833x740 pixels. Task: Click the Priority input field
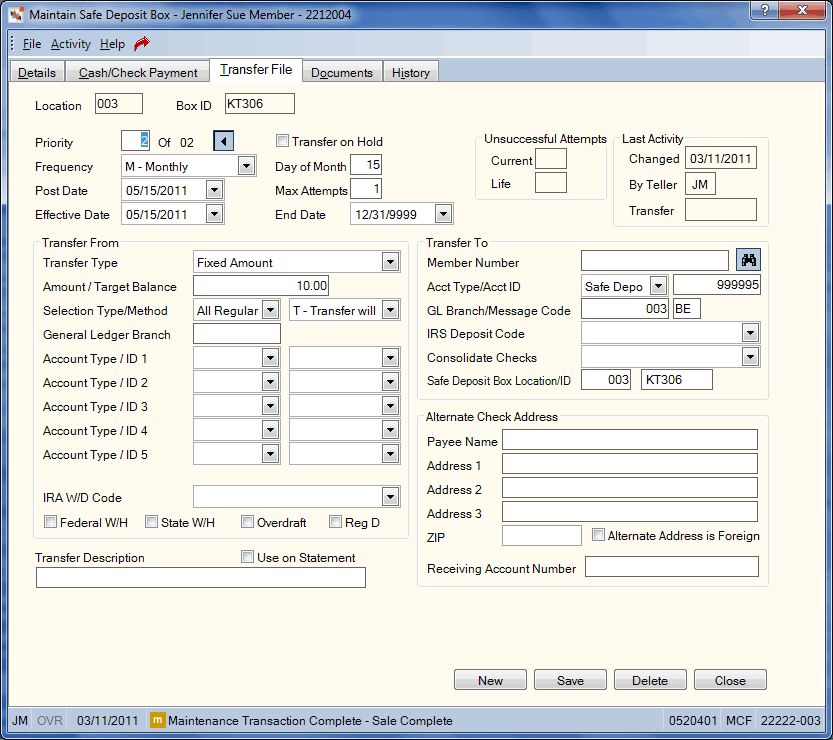(x=135, y=141)
